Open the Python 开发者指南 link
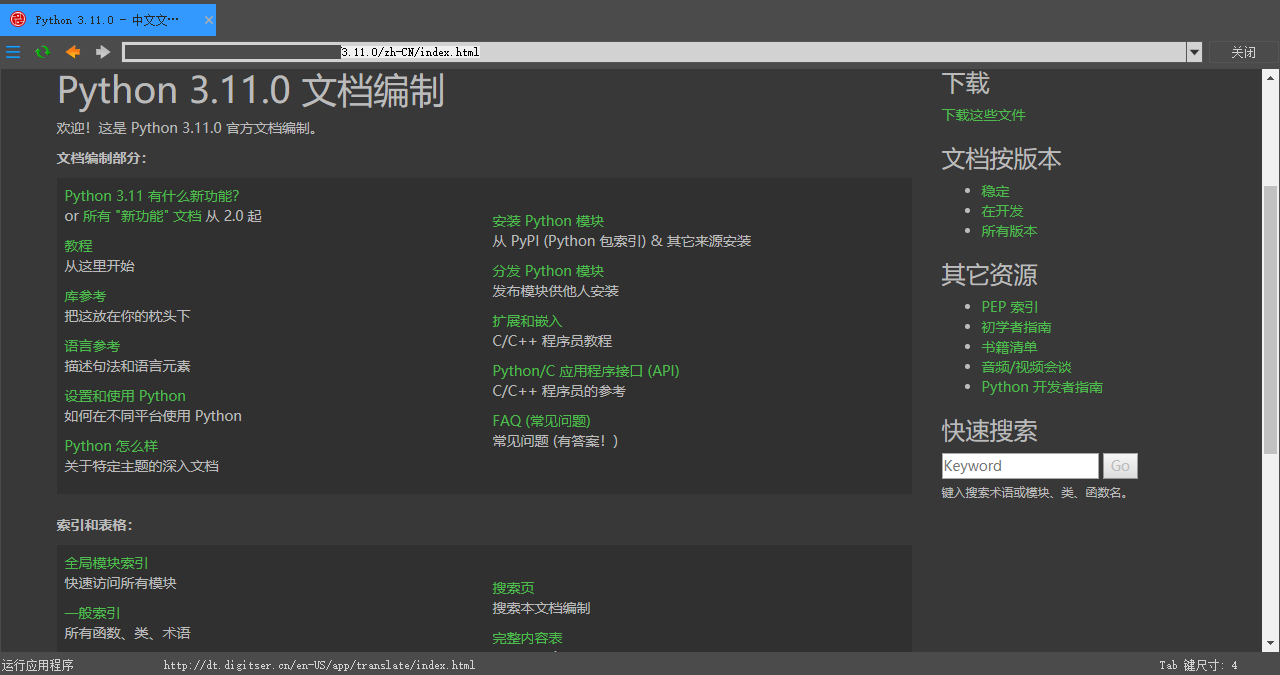The image size is (1280, 675). [1042, 387]
